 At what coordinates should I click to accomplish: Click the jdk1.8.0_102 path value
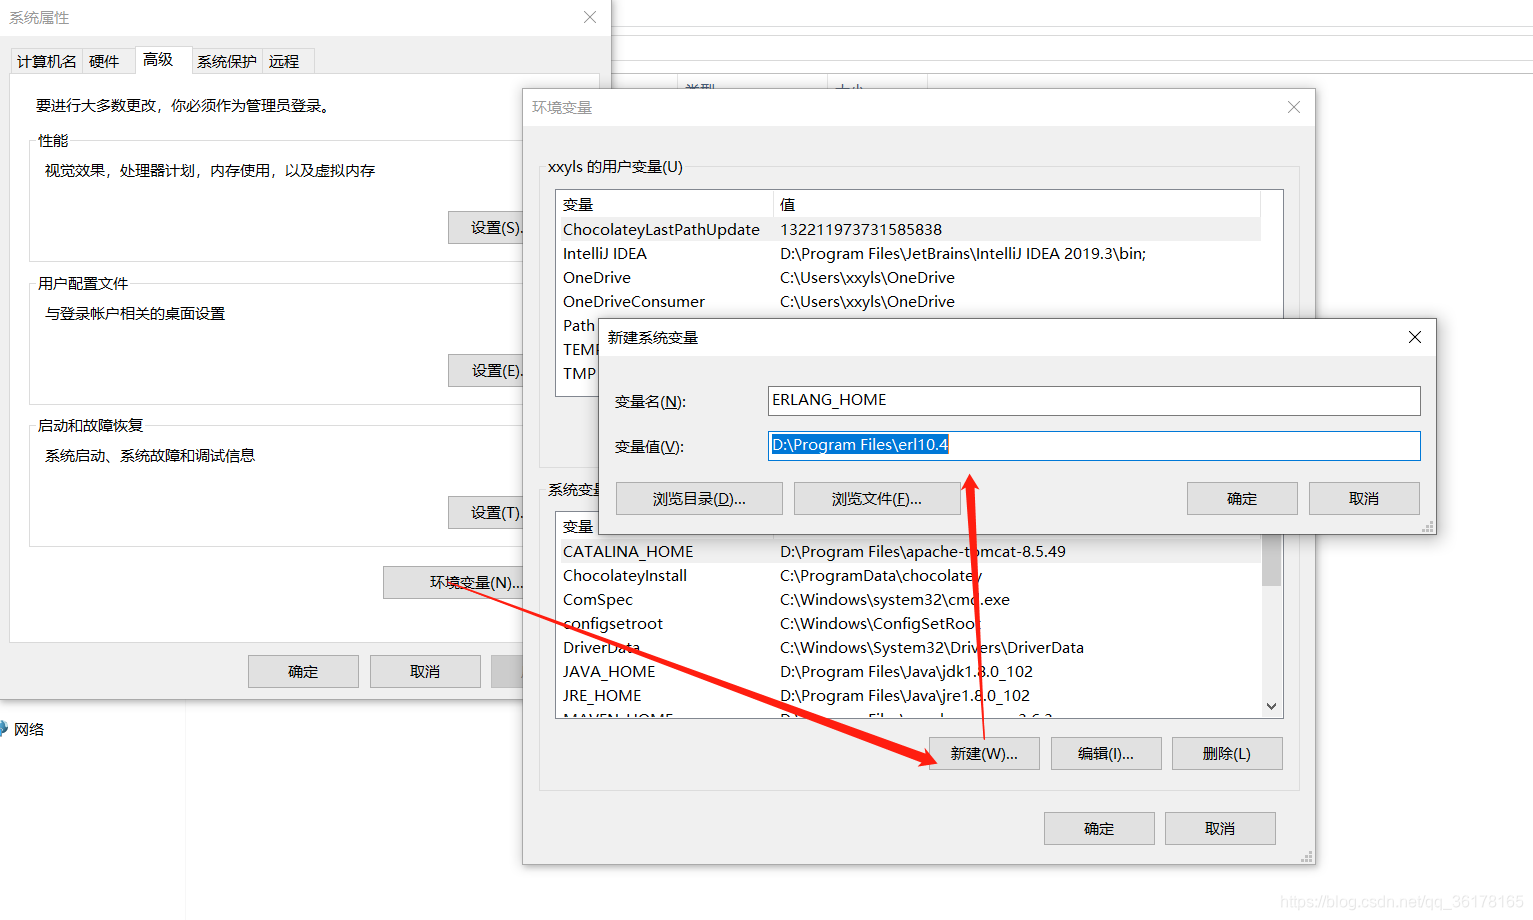pos(906,671)
